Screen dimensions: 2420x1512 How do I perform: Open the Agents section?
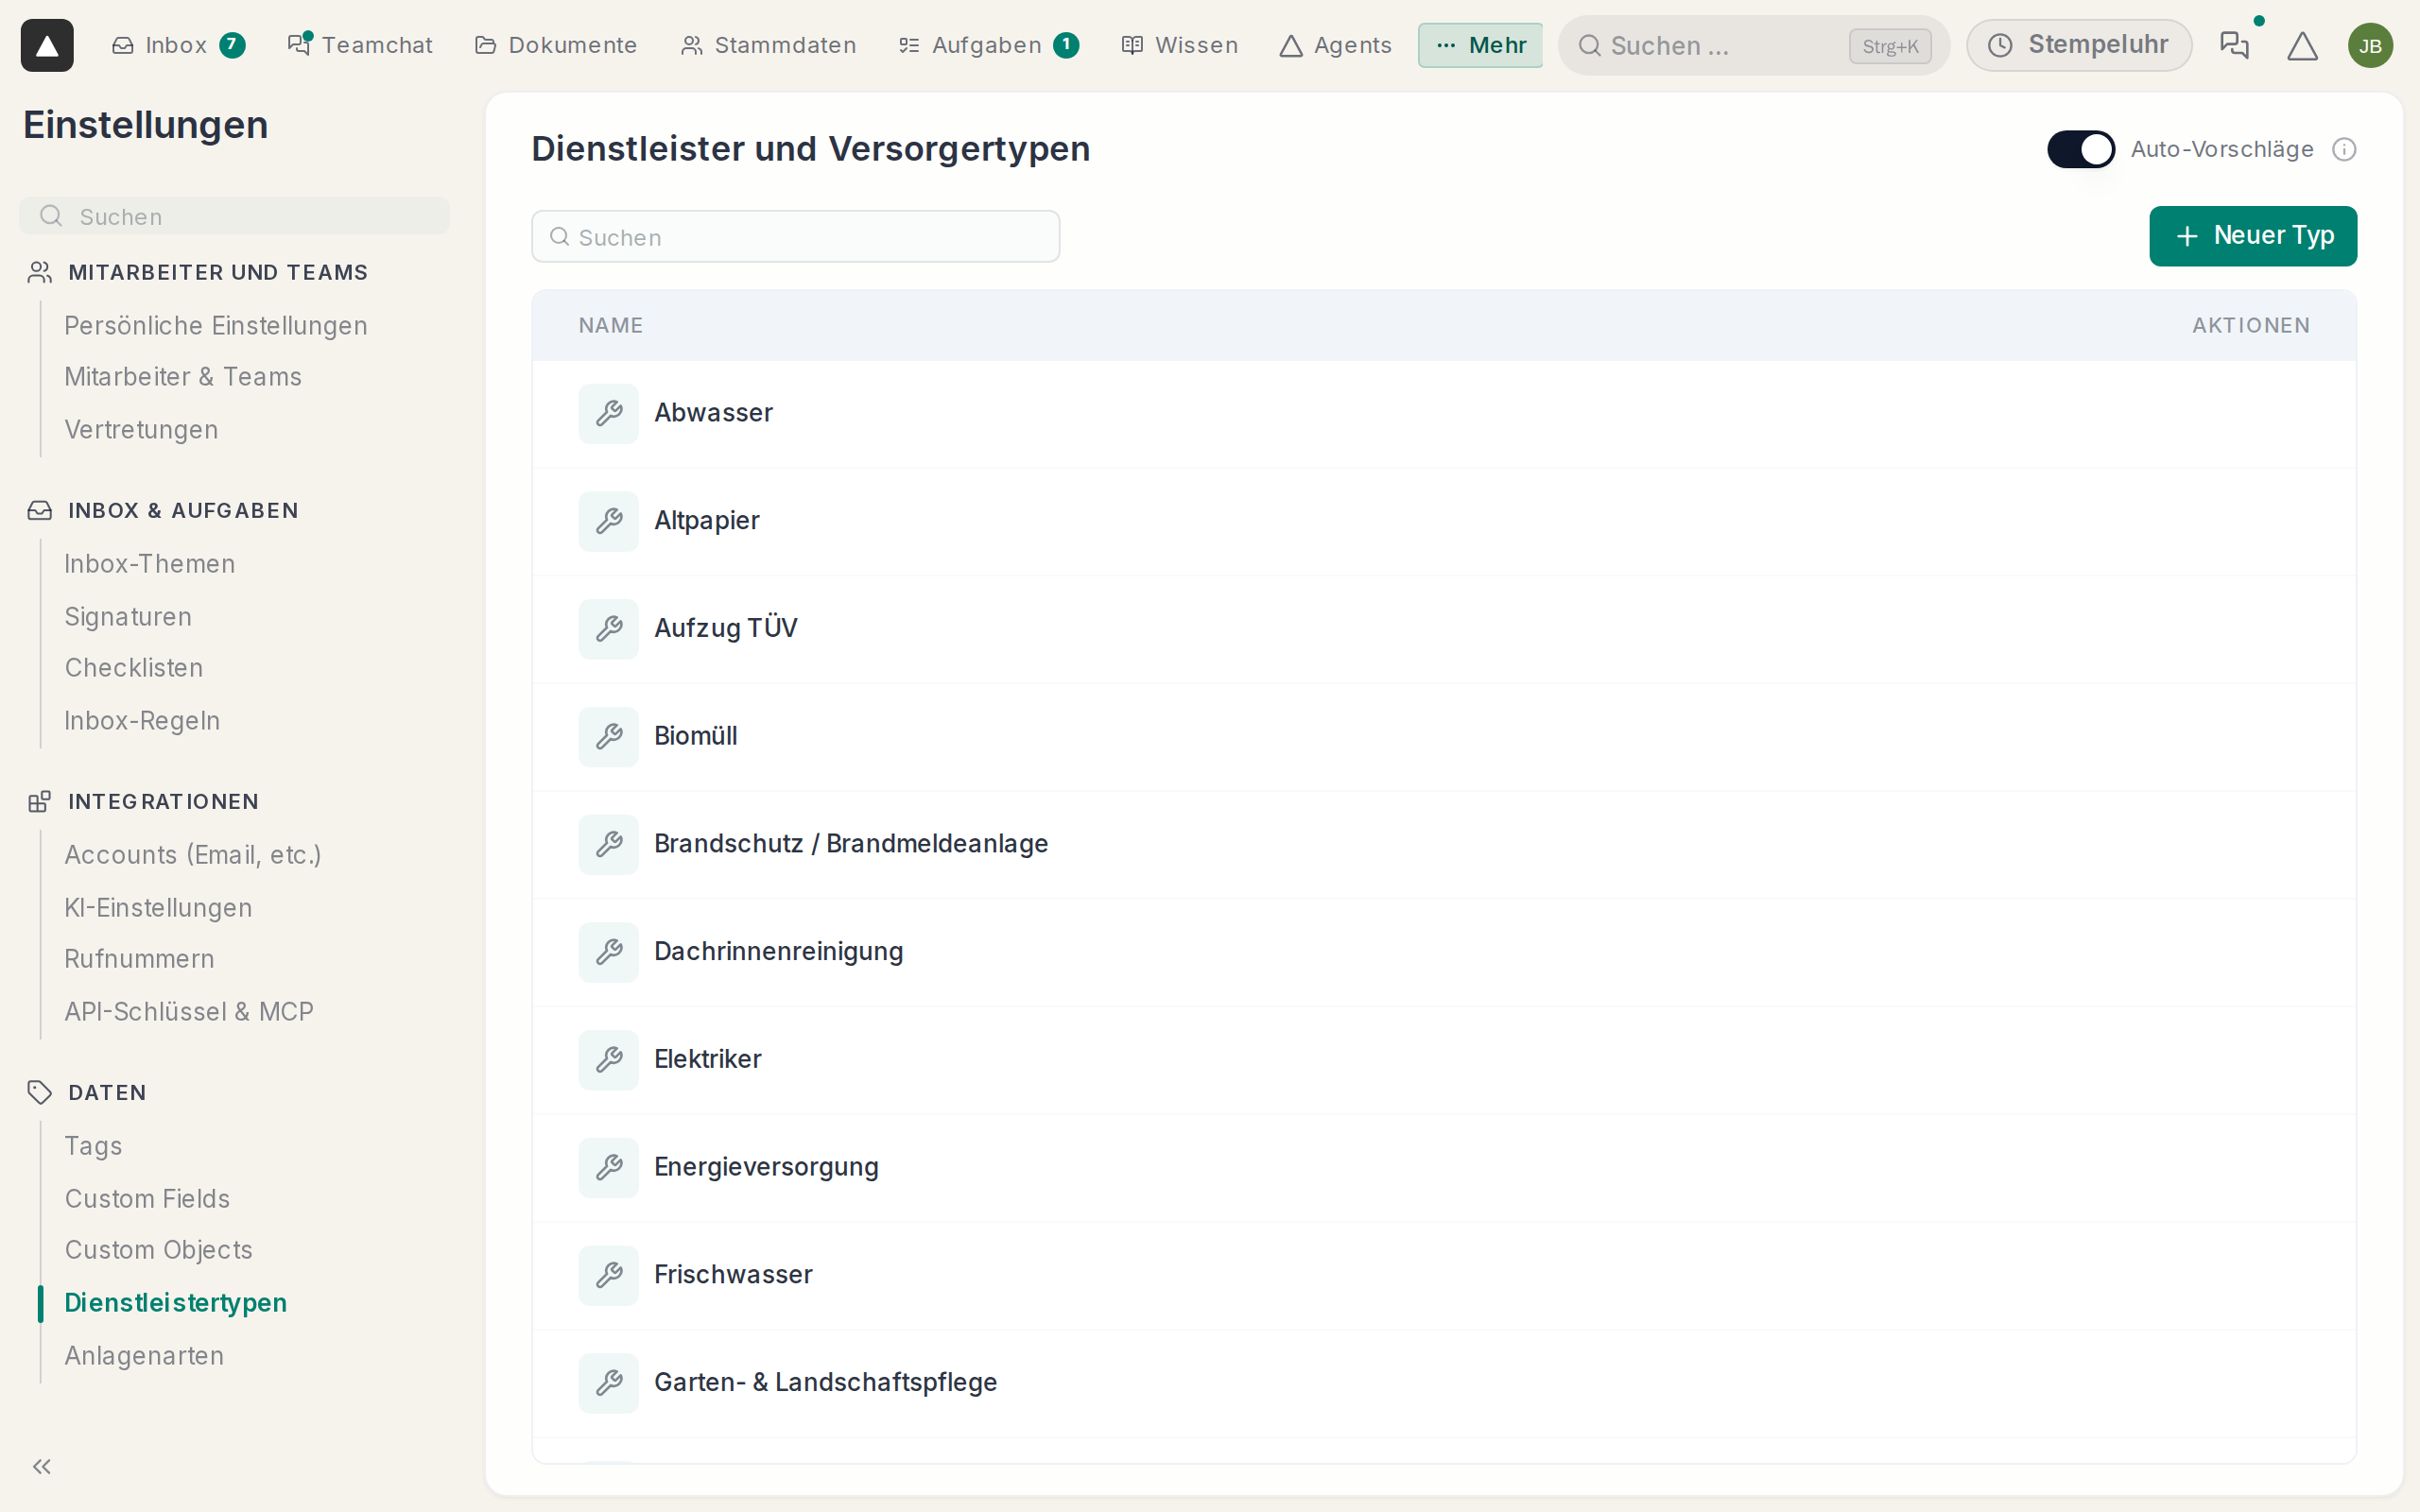1335,45
